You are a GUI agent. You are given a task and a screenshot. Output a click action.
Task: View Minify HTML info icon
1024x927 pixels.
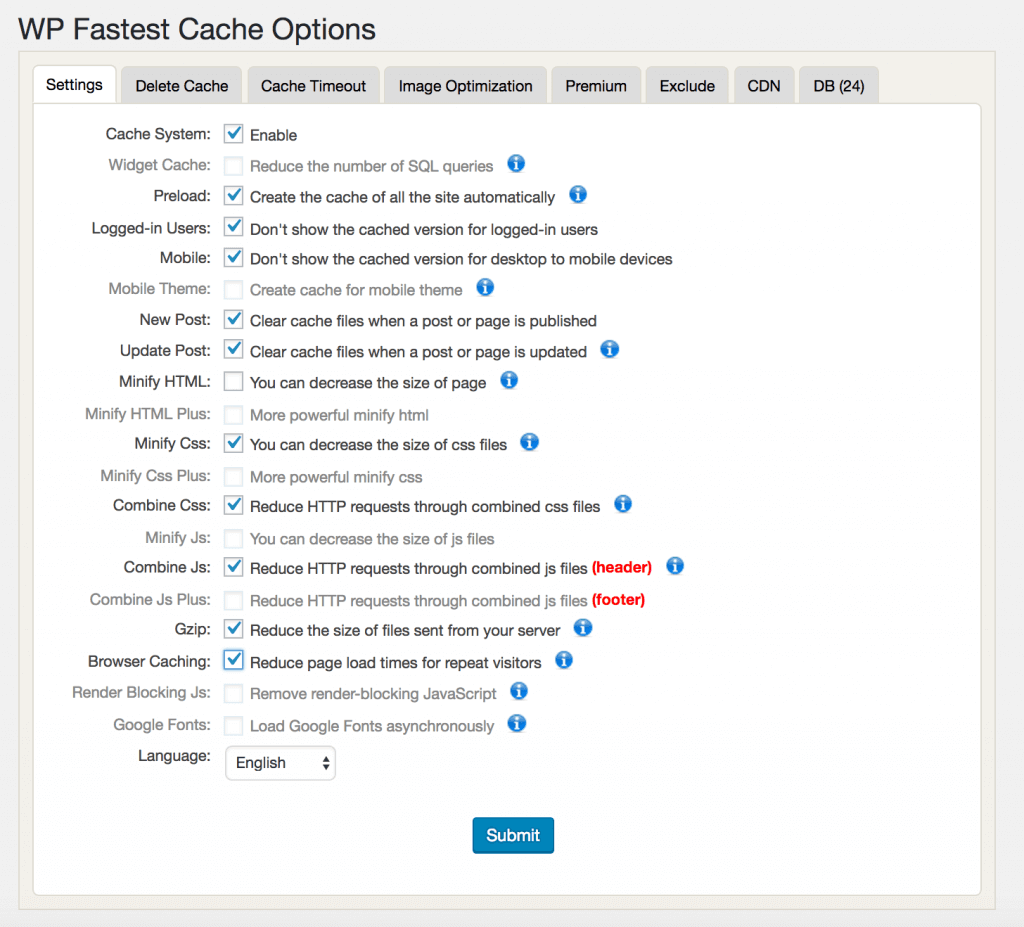(x=509, y=380)
